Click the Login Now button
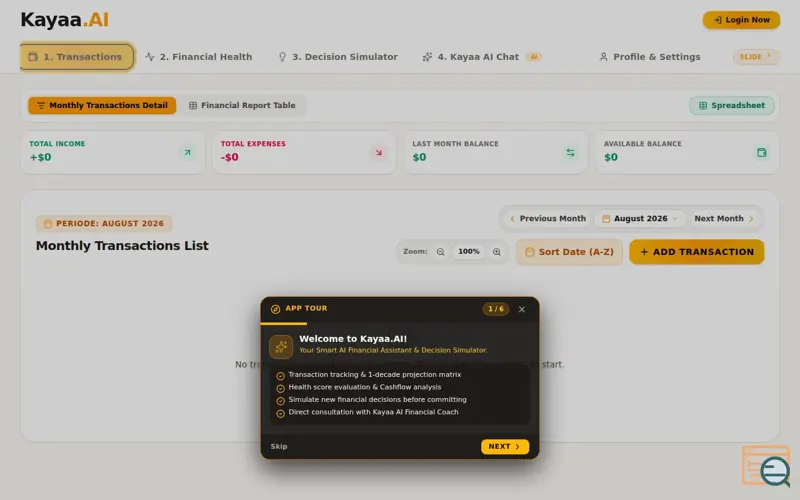This screenshot has height=500, width=800. tap(741, 20)
